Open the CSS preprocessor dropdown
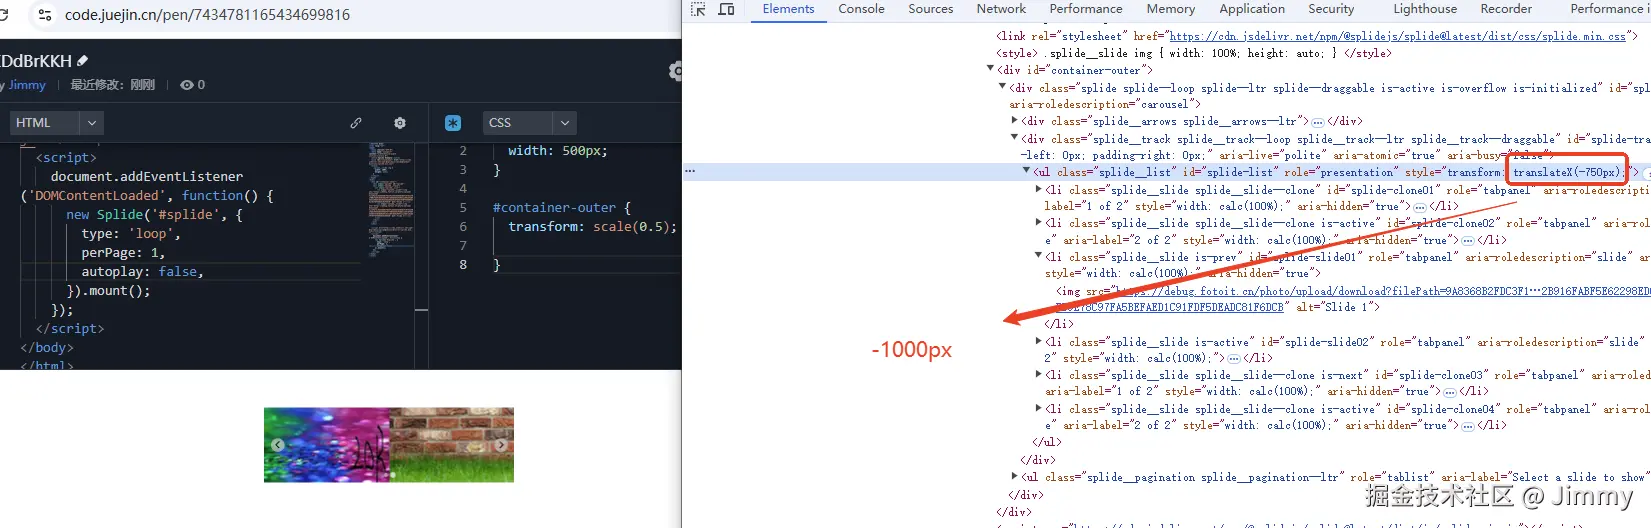Viewport: 1651px width, 528px height. 530,123
